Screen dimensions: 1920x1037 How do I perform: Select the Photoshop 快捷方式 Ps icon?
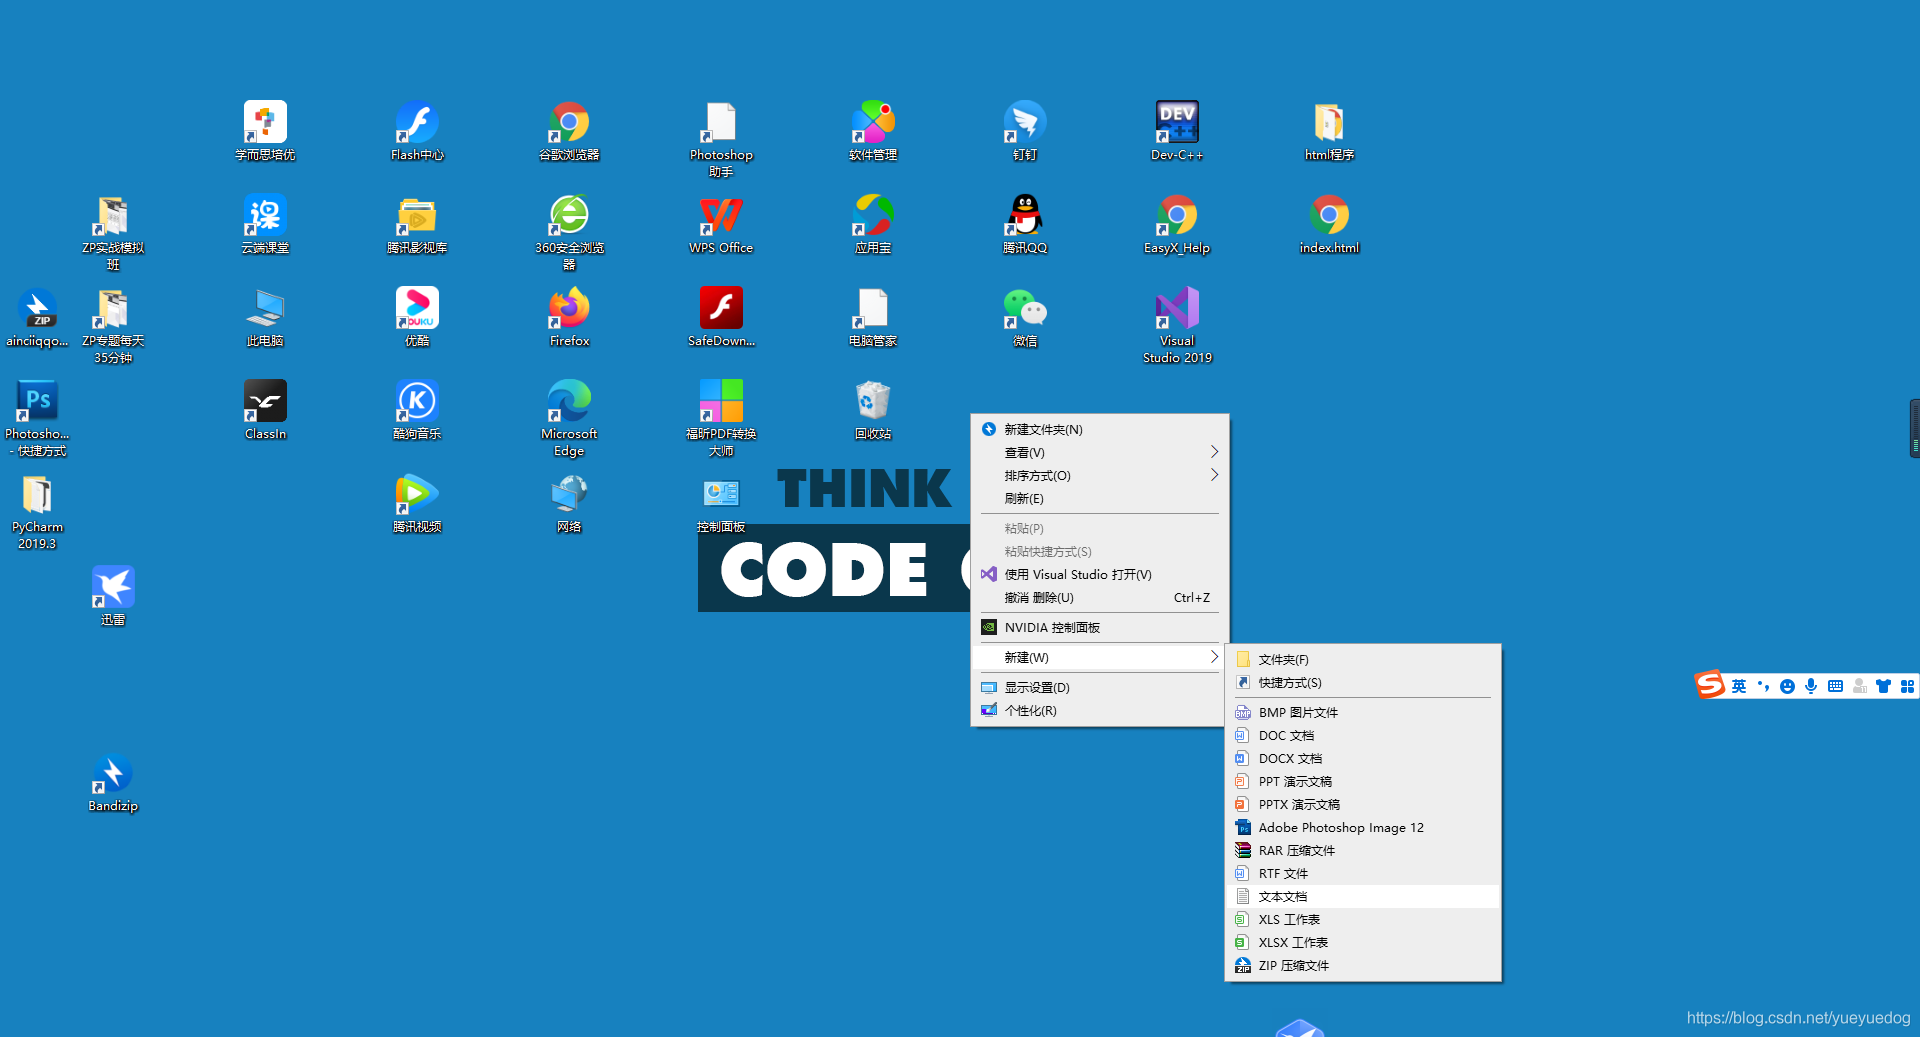pyautogui.click(x=37, y=418)
